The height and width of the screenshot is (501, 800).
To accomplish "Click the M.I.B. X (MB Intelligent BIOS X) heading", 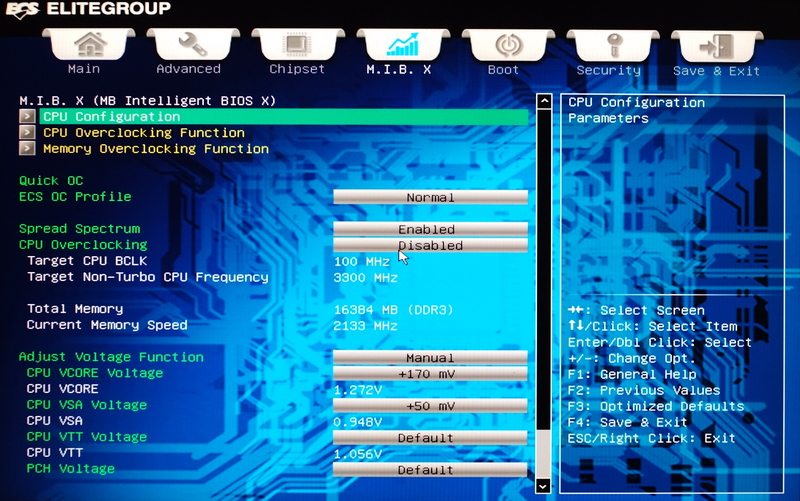I will pos(147,101).
